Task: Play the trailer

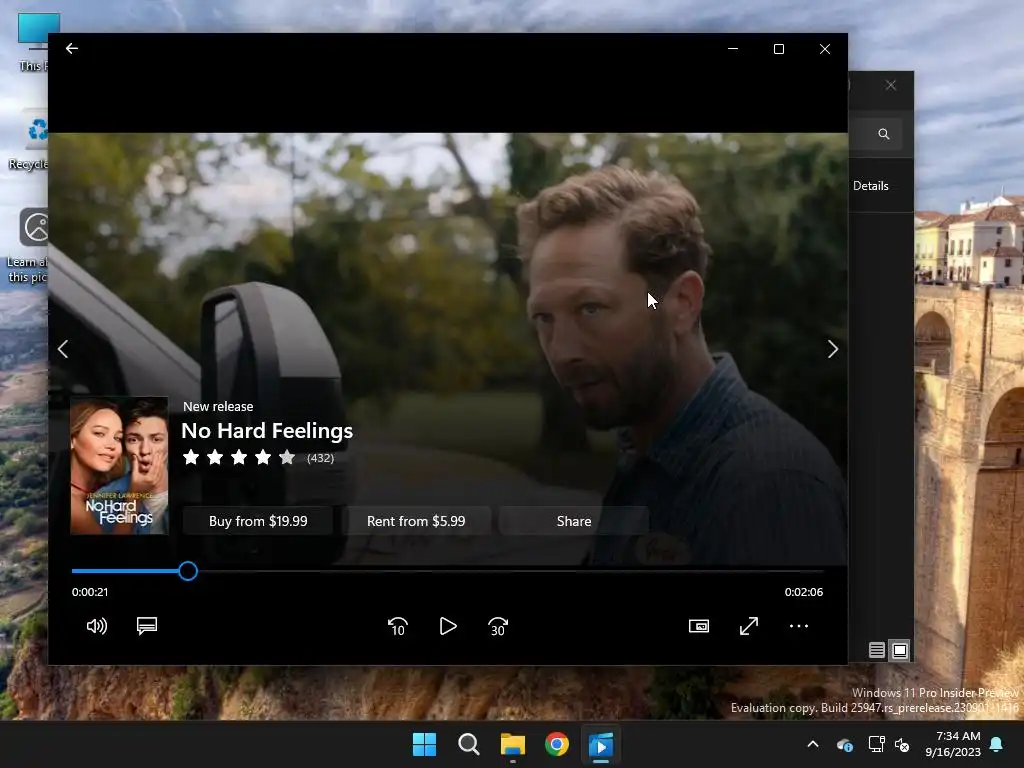Action: click(448, 626)
